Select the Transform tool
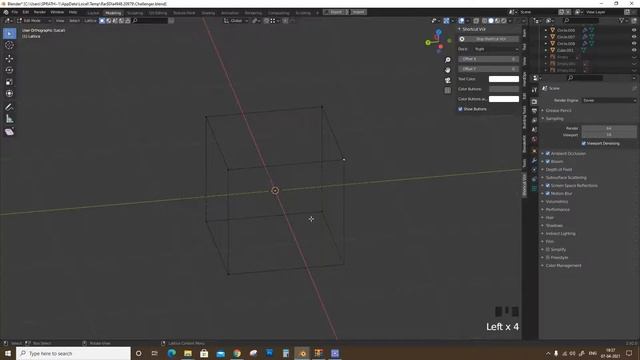 coord(9,94)
